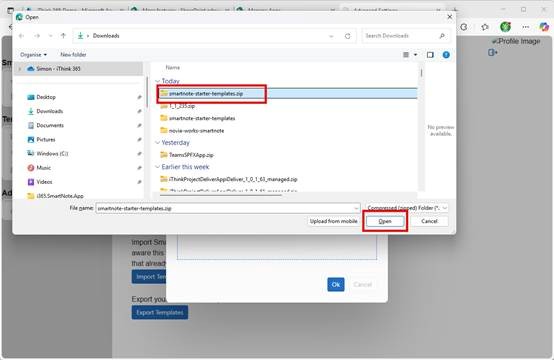Click Export Templates button in page
This screenshot has height=360, width=554.
pyautogui.click(x=160, y=312)
